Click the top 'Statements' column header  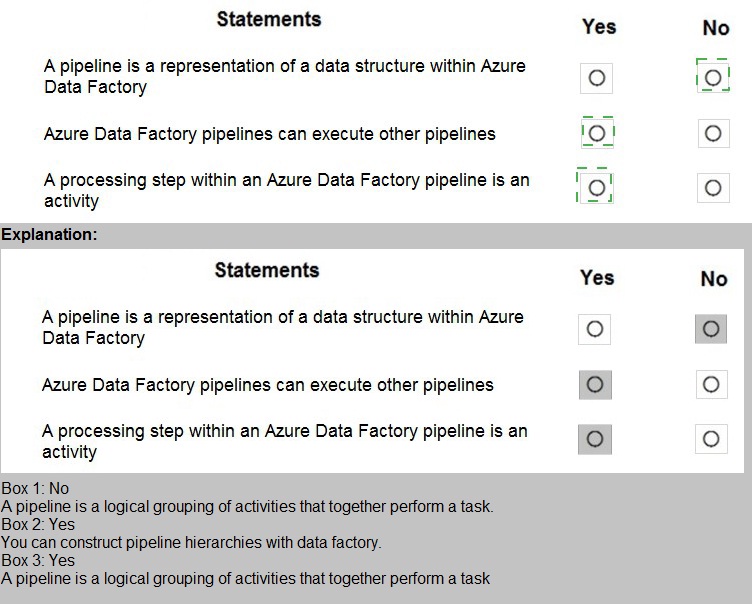[x=269, y=19]
